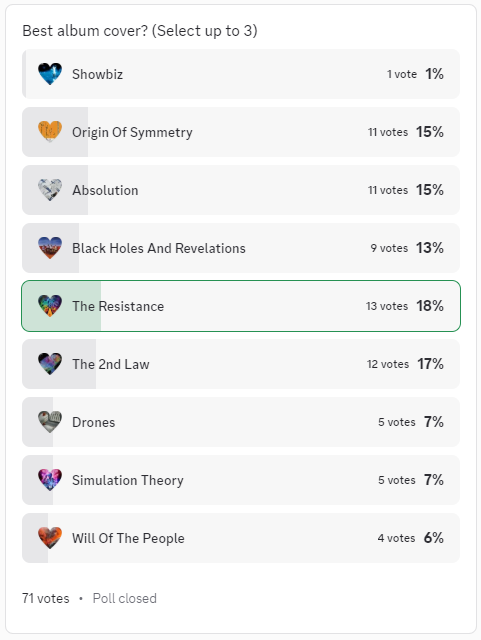Click The 2nd Law heart icon
Image resolution: width=481 pixels, height=640 pixels.
[x=50, y=364]
